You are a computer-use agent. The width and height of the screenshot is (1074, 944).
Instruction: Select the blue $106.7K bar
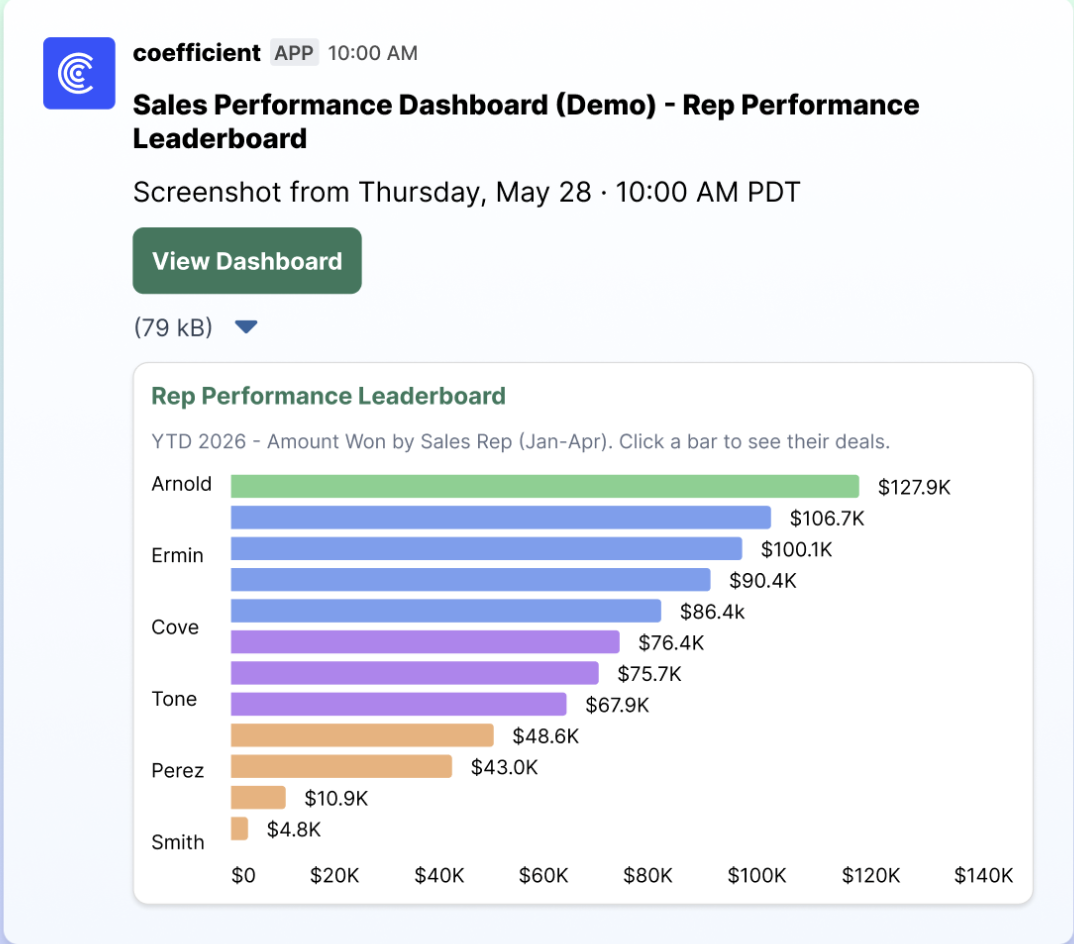pos(501,517)
